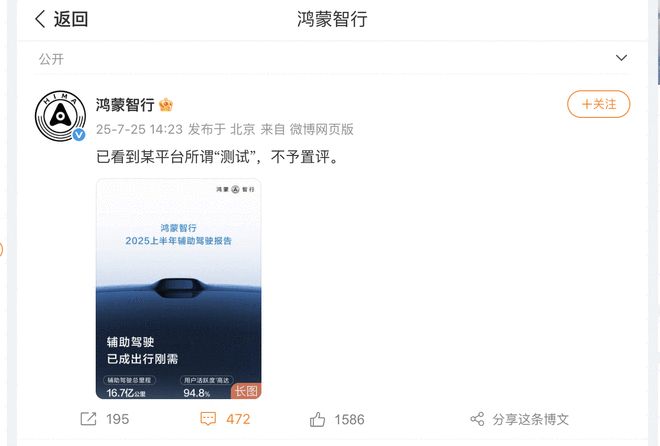660x446 pixels.
Task: Open the HIMA profile avatar
Action: (60, 116)
